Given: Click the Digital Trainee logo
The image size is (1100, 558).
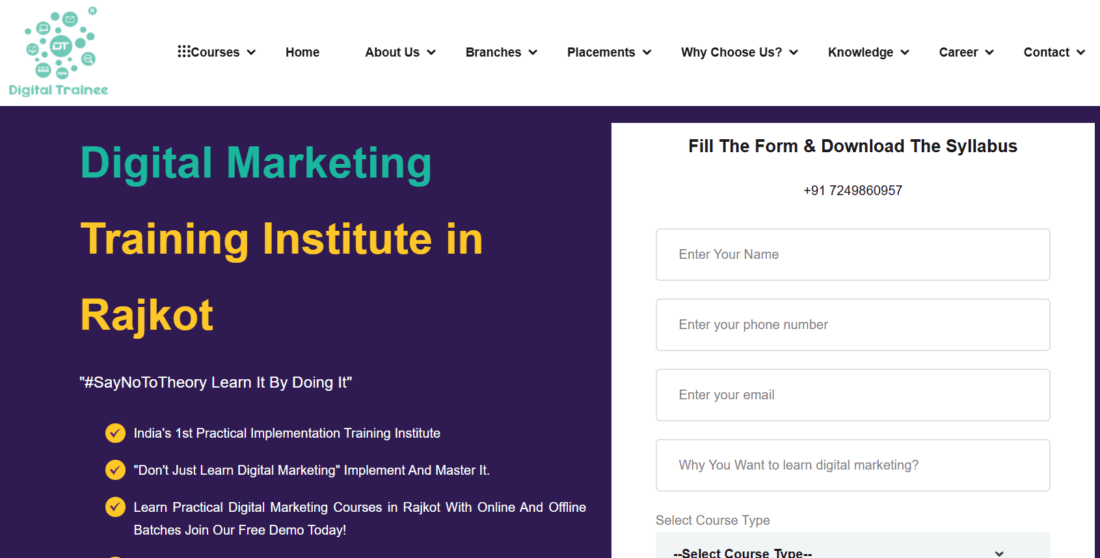Looking at the screenshot, I should click(58, 52).
